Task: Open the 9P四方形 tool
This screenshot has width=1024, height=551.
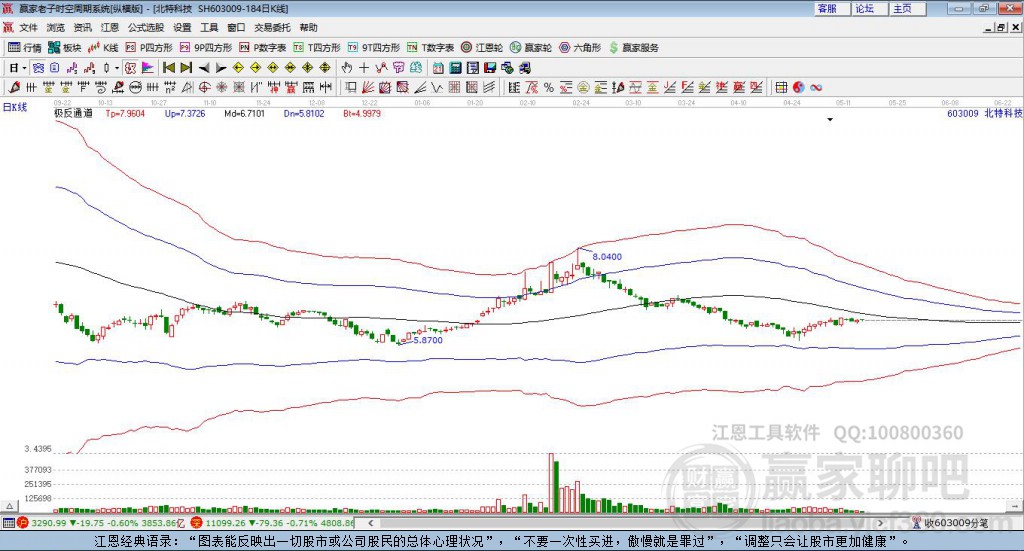Action: pyautogui.click(x=206, y=48)
